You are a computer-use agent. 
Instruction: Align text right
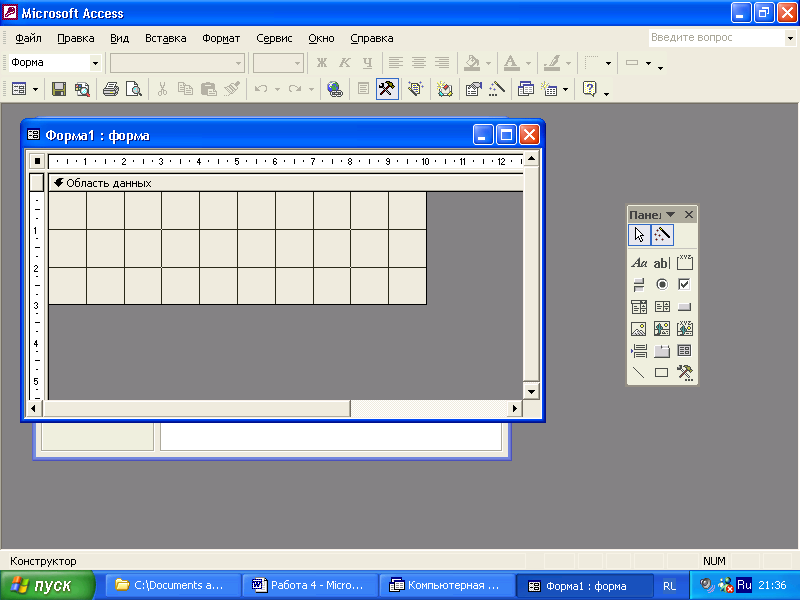point(442,63)
